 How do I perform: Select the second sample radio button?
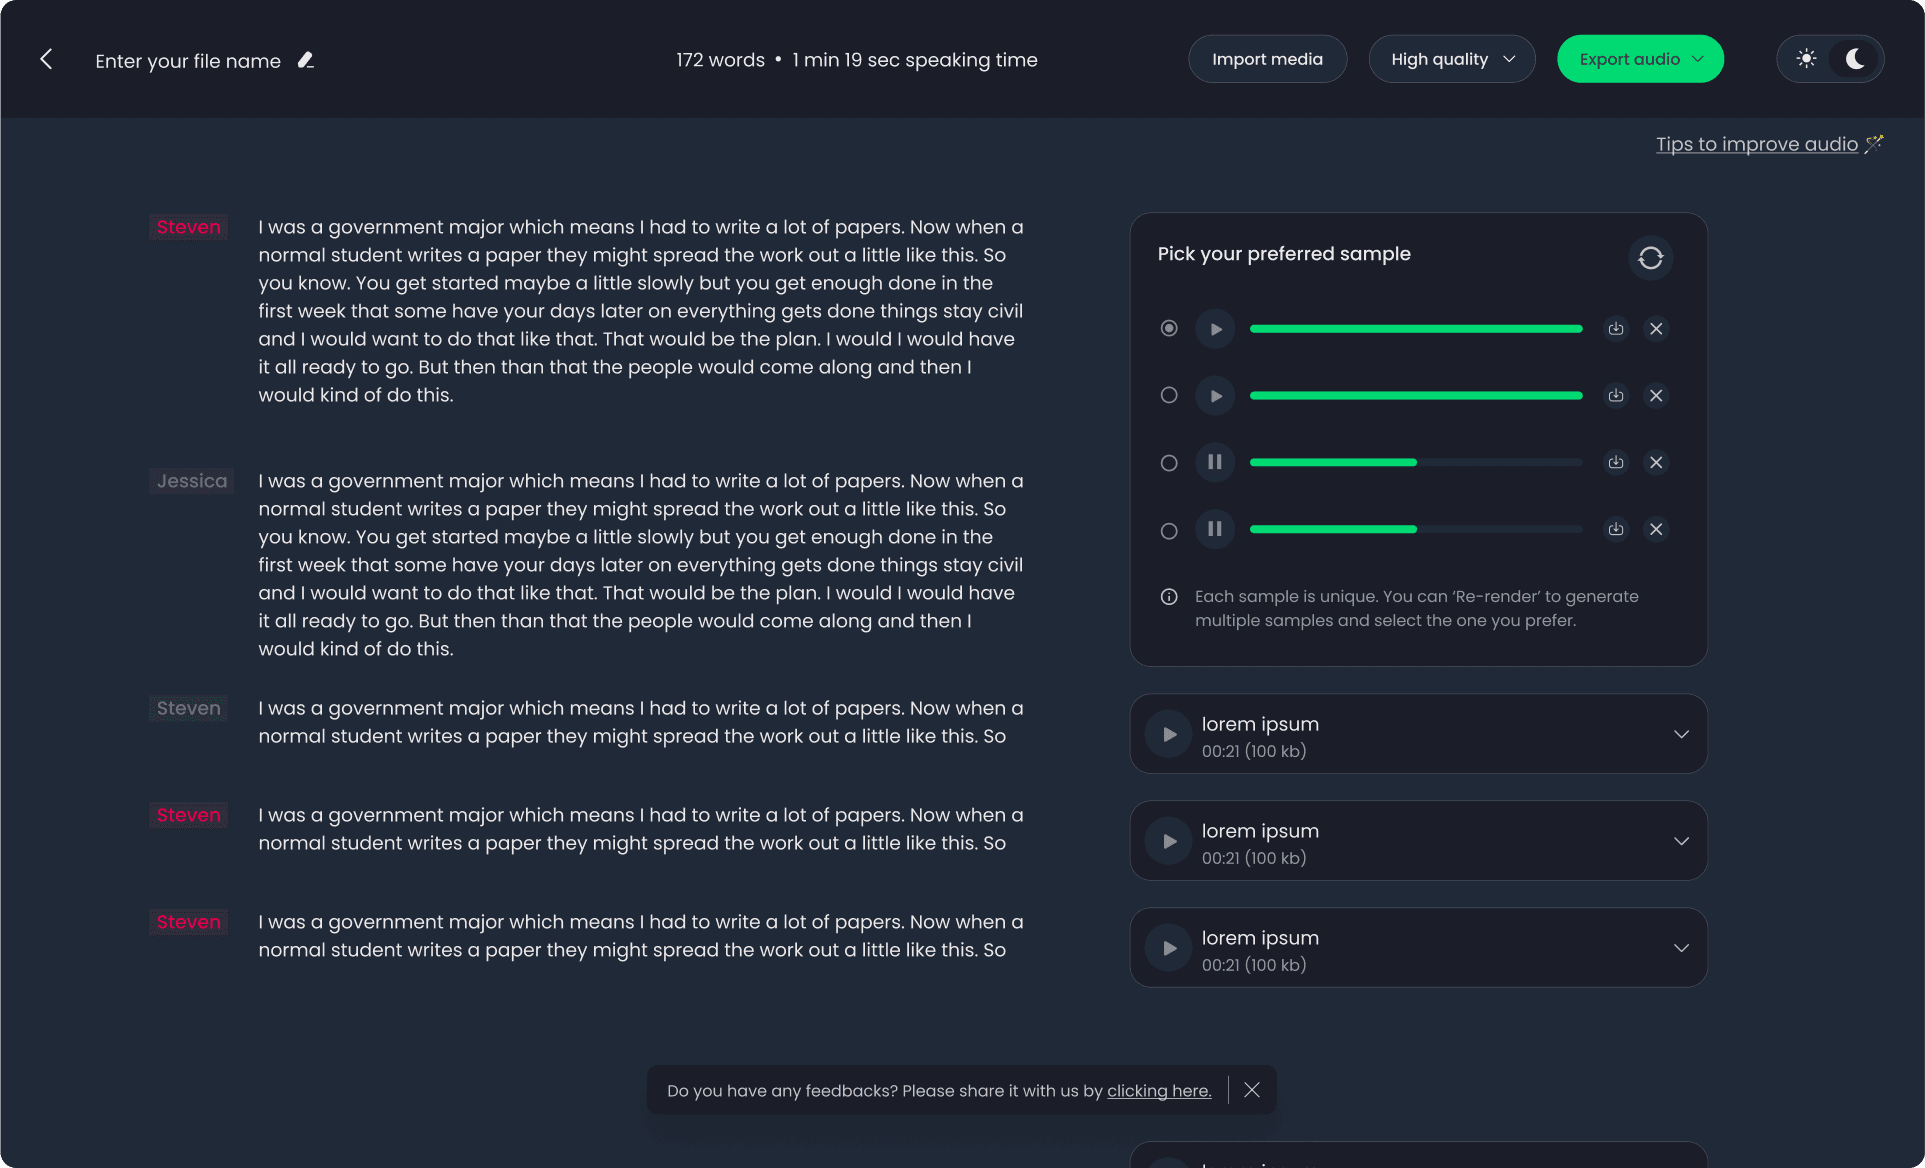[1168, 395]
